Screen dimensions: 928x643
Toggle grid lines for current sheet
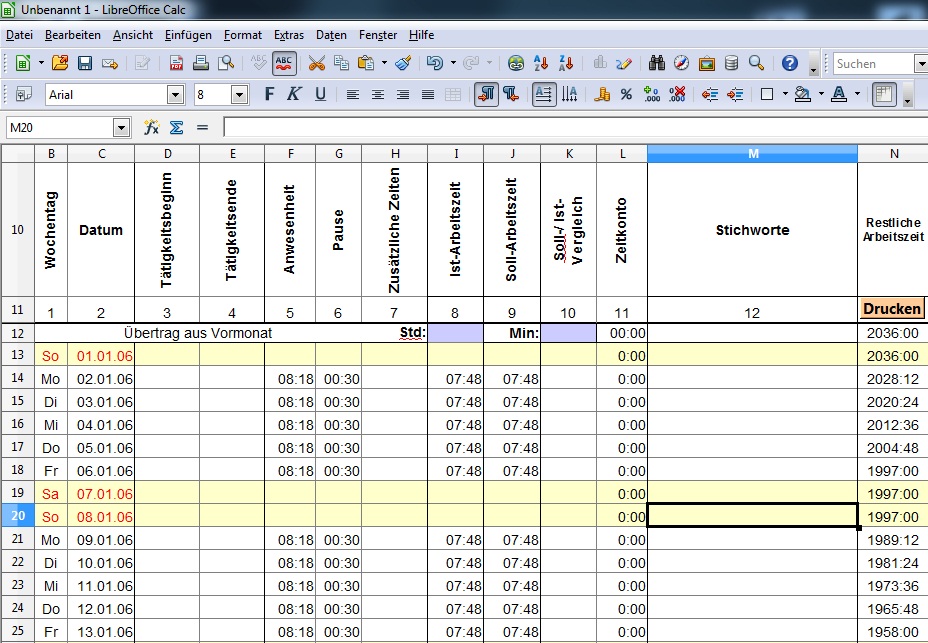pyautogui.click(x=884, y=94)
